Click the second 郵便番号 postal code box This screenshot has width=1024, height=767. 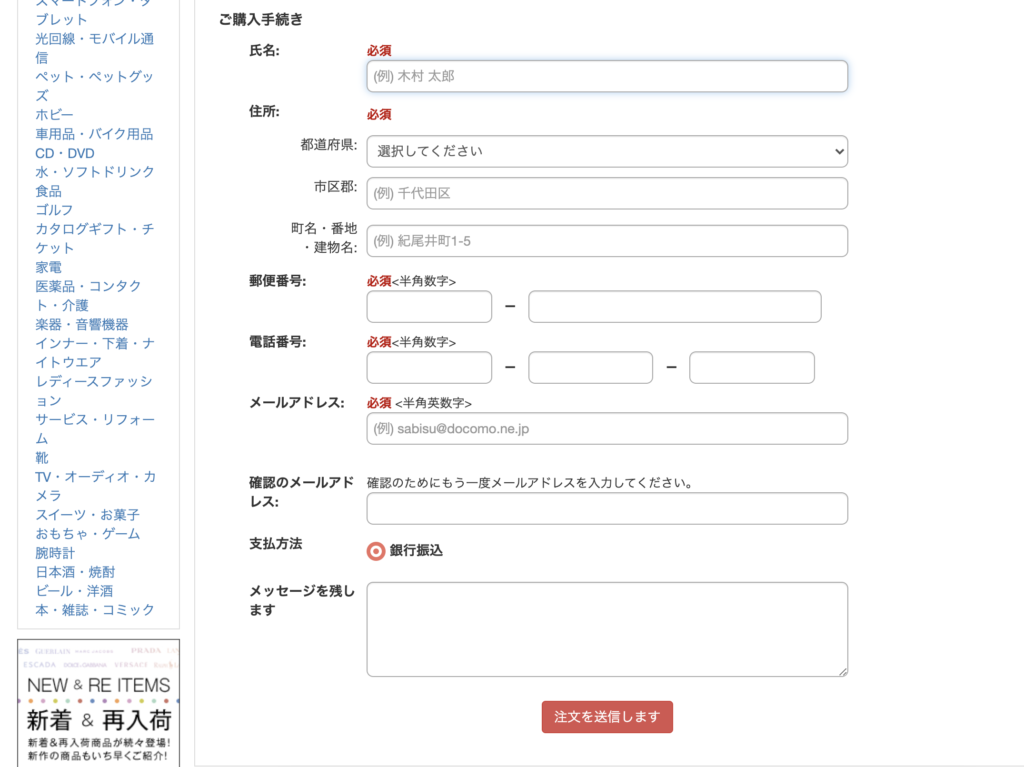674,307
